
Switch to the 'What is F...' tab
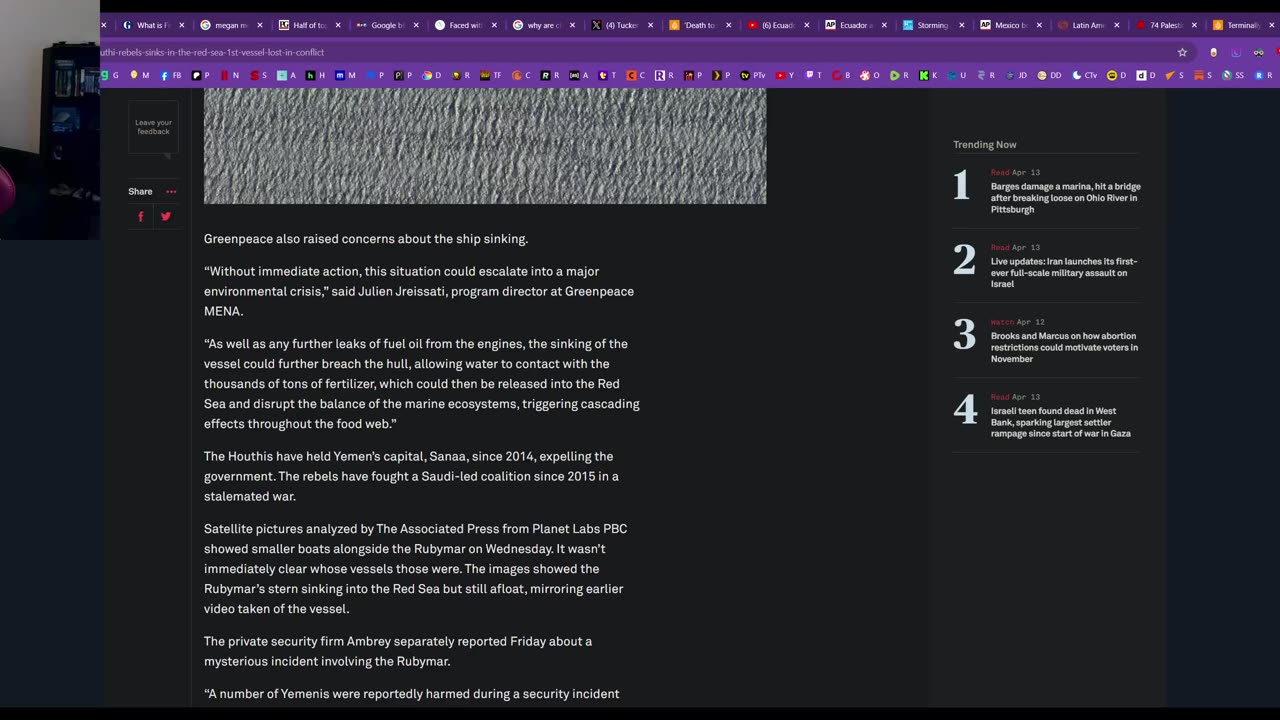tap(147, 25)
